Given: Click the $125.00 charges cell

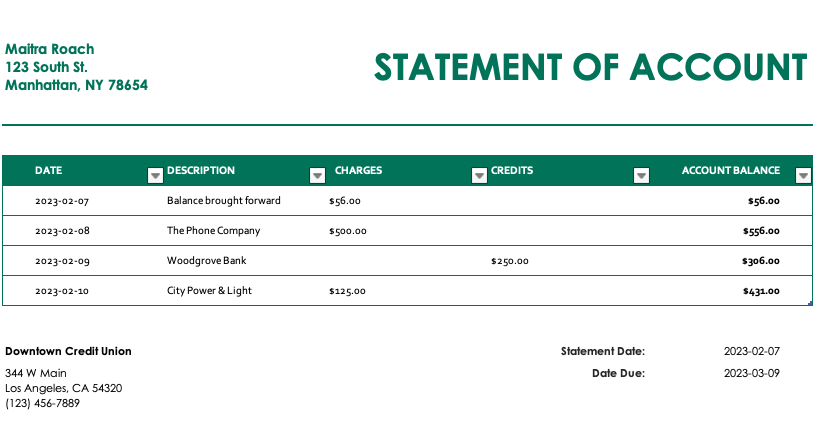Looking at the screenshot, I should (x=348, y=291).
